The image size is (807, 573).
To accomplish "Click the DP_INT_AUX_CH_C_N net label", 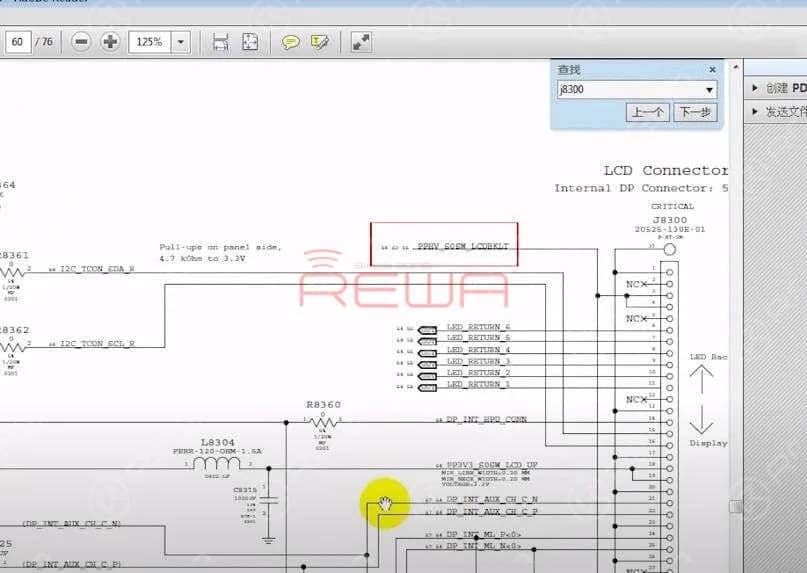I will 492,499.
